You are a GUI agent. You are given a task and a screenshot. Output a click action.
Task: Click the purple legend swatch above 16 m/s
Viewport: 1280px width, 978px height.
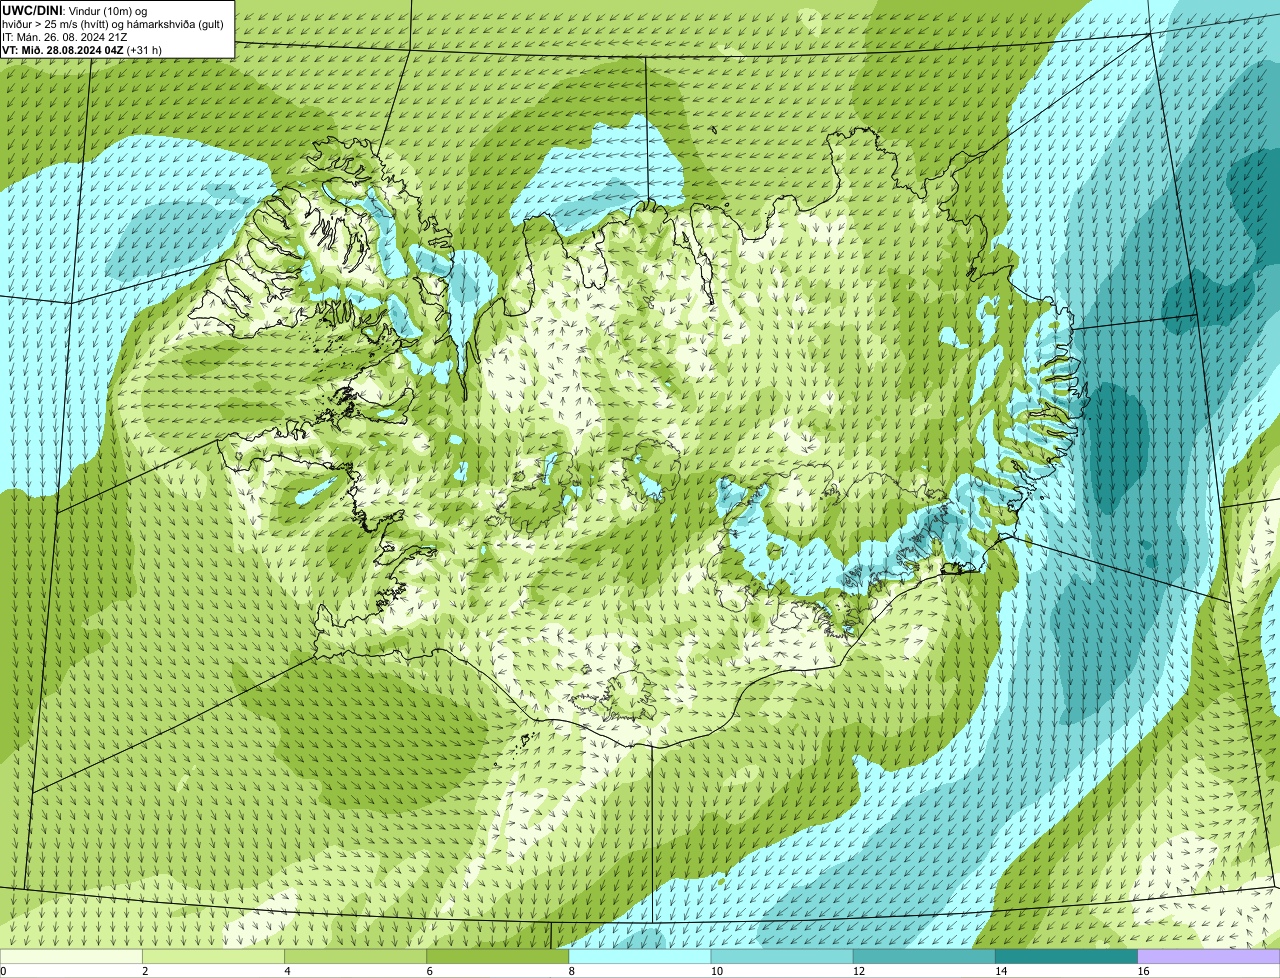pos(1209,956)
